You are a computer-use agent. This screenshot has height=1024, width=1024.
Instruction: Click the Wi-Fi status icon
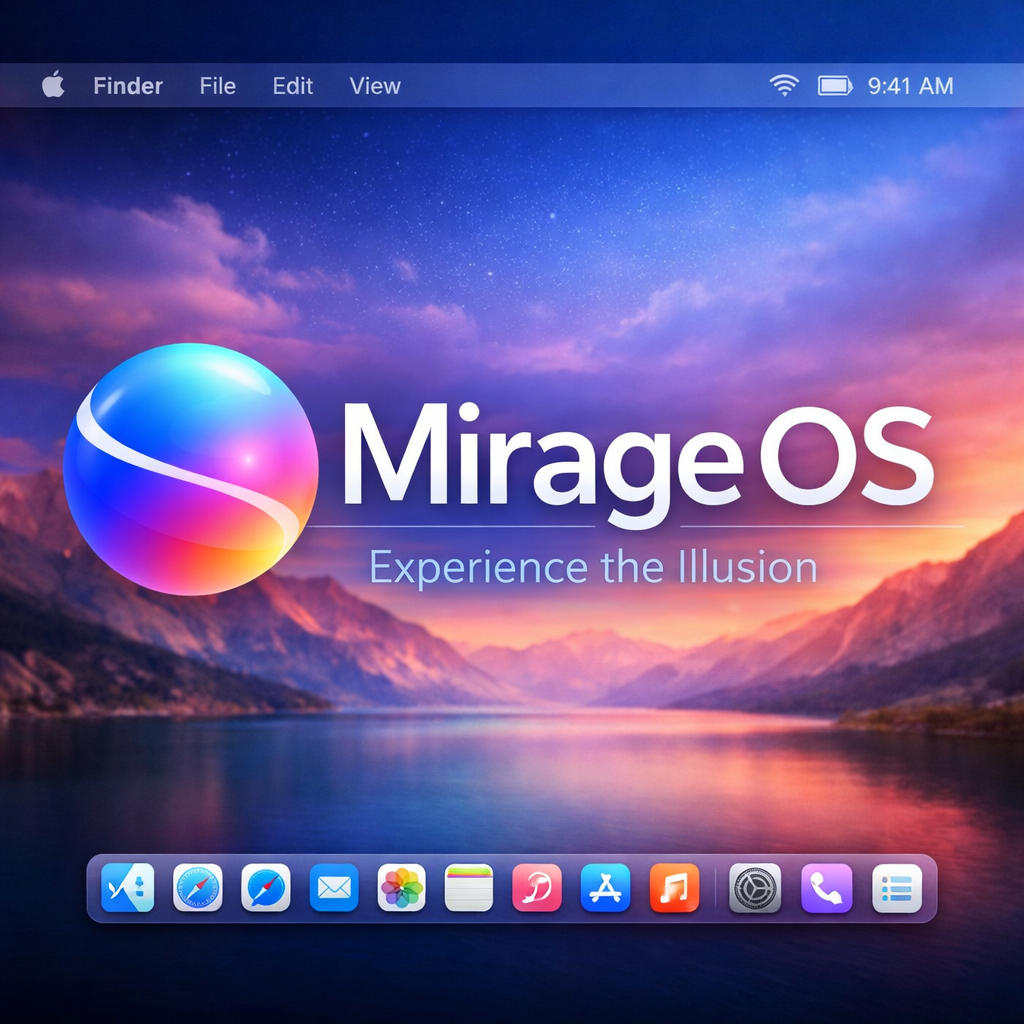click(x=784, y=86)
